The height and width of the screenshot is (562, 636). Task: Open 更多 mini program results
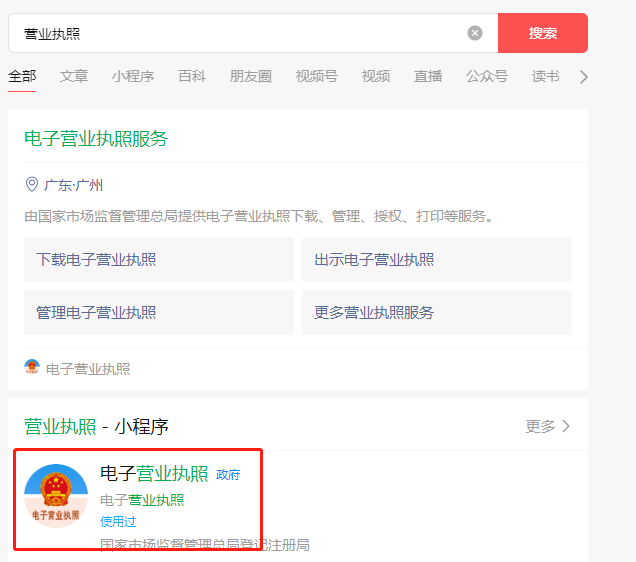(548, 426)
